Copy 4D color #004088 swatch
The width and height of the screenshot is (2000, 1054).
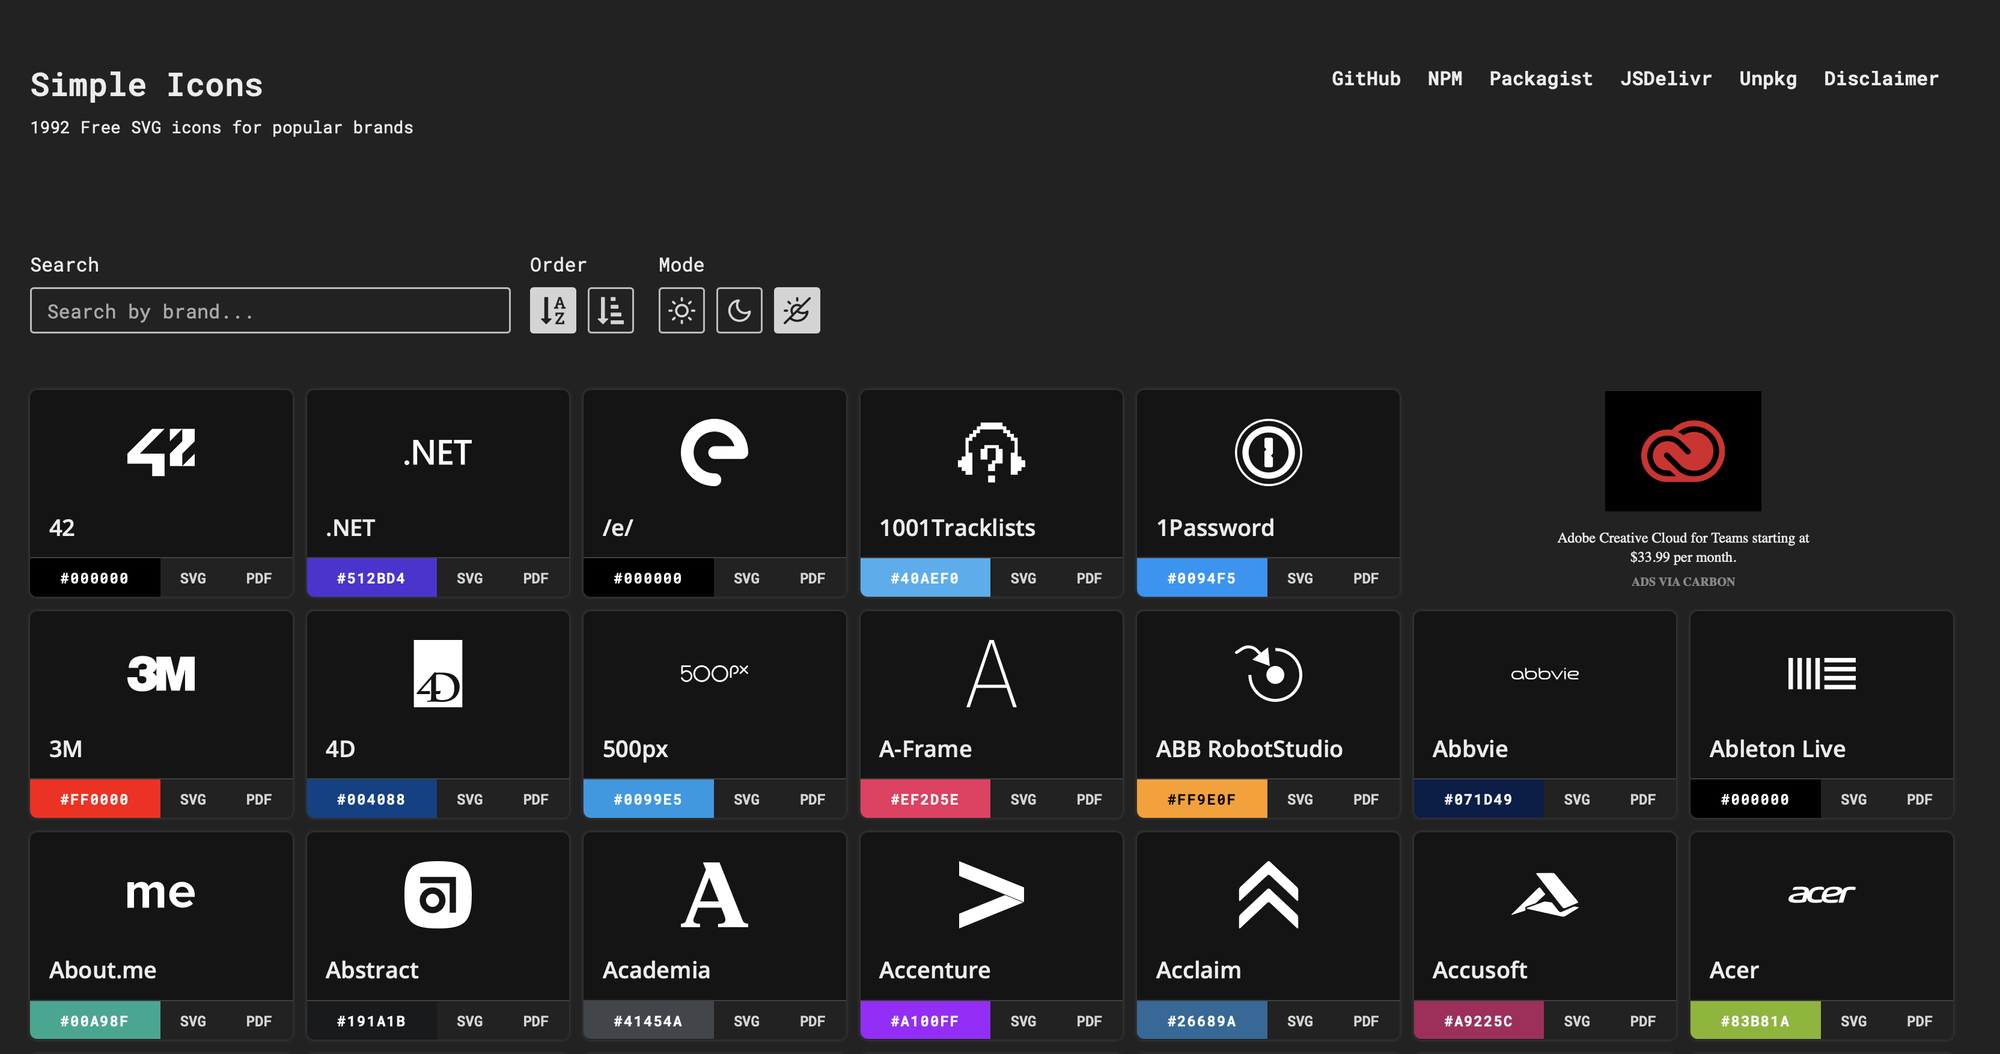click(x=372, y=799)
